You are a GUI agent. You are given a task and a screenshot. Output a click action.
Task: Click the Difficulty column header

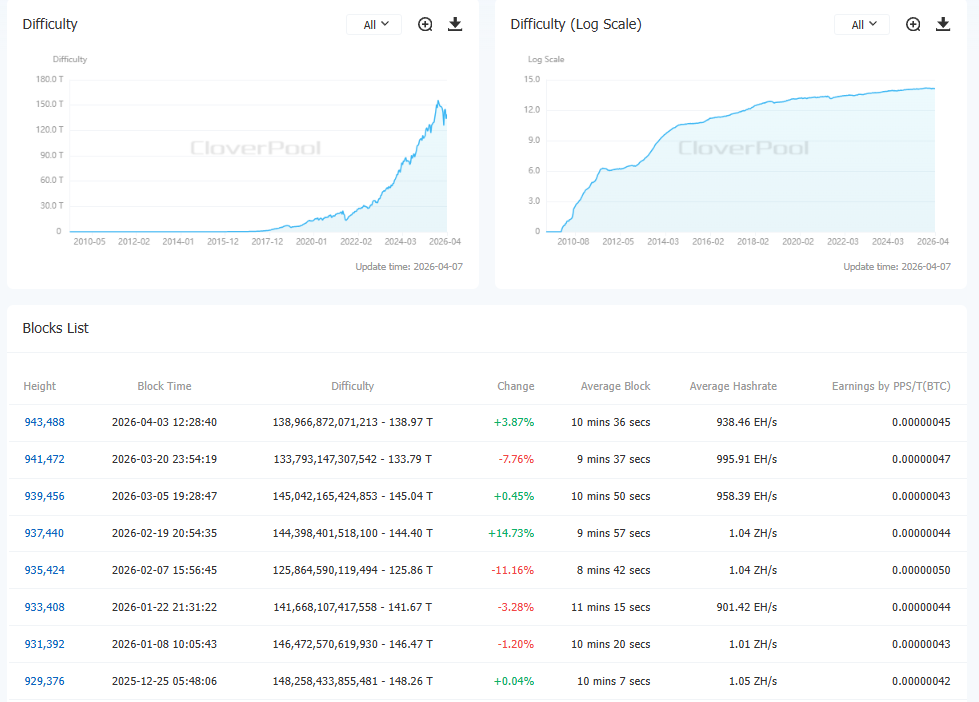[352, 386]
